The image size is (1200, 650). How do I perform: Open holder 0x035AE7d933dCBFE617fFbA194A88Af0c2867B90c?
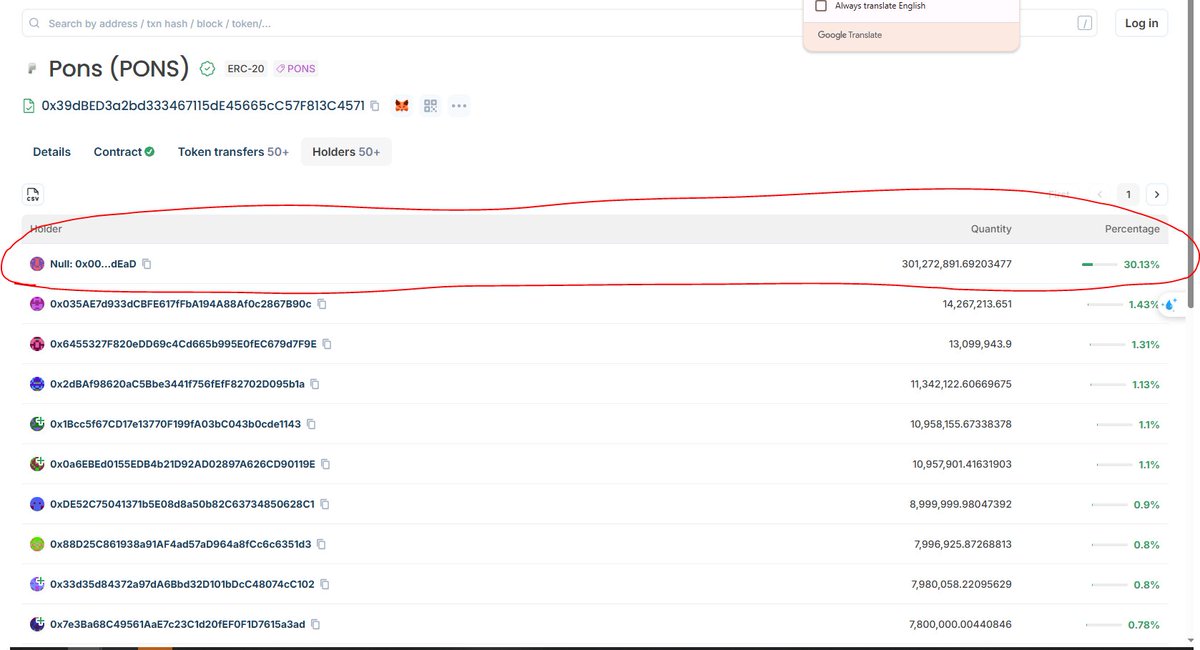click(181, 304)
